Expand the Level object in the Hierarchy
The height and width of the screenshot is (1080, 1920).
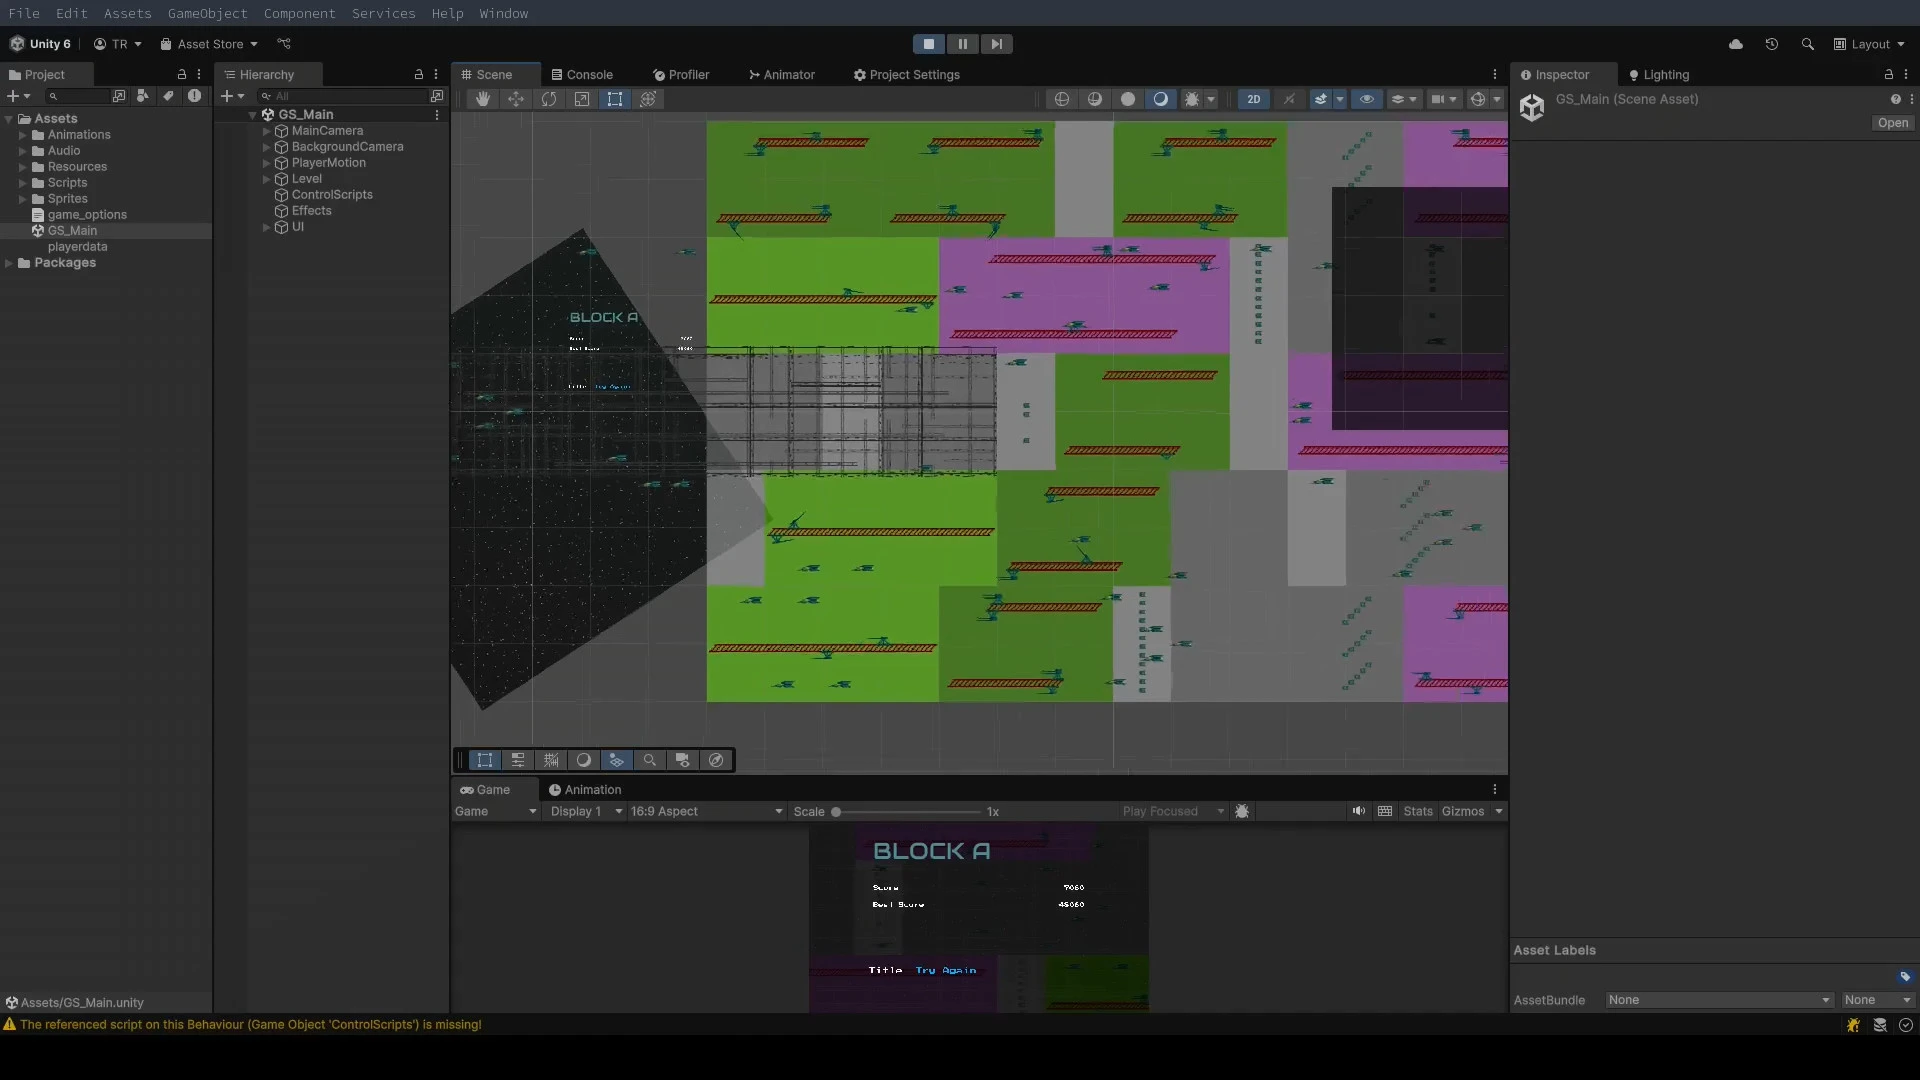[266, 179]
